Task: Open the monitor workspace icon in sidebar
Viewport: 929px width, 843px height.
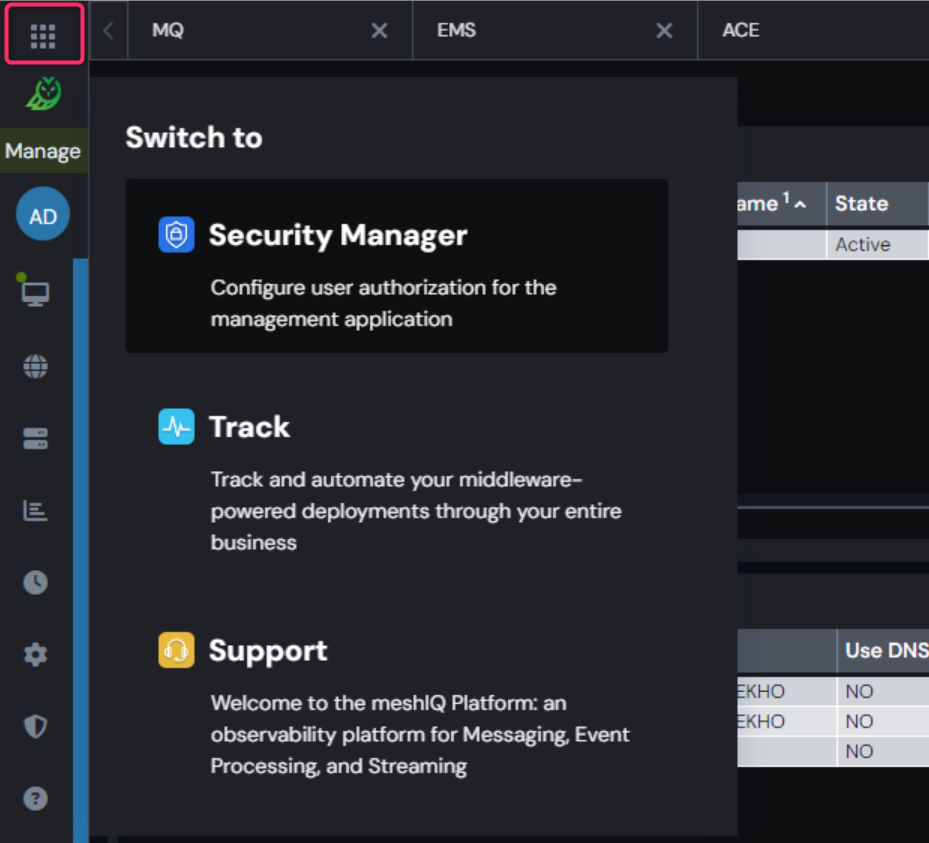Action: 35,293
